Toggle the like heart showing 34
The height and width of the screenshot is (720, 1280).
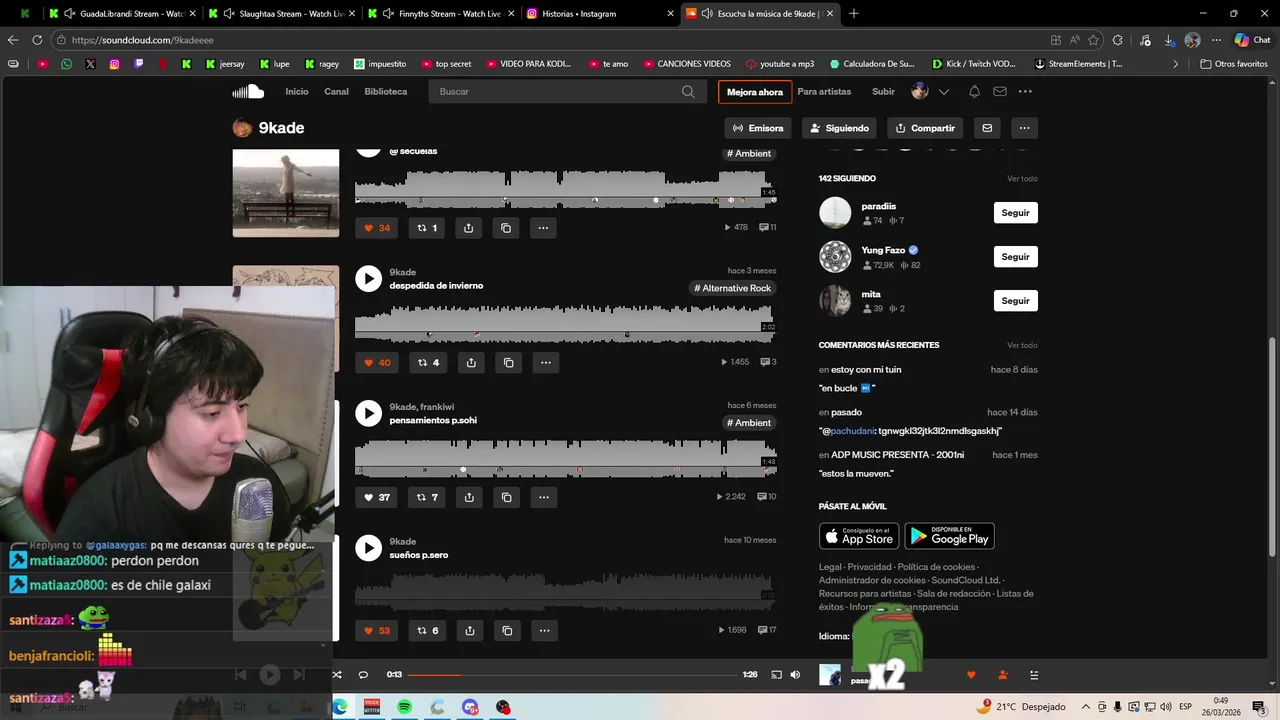[x=377, y=228]
